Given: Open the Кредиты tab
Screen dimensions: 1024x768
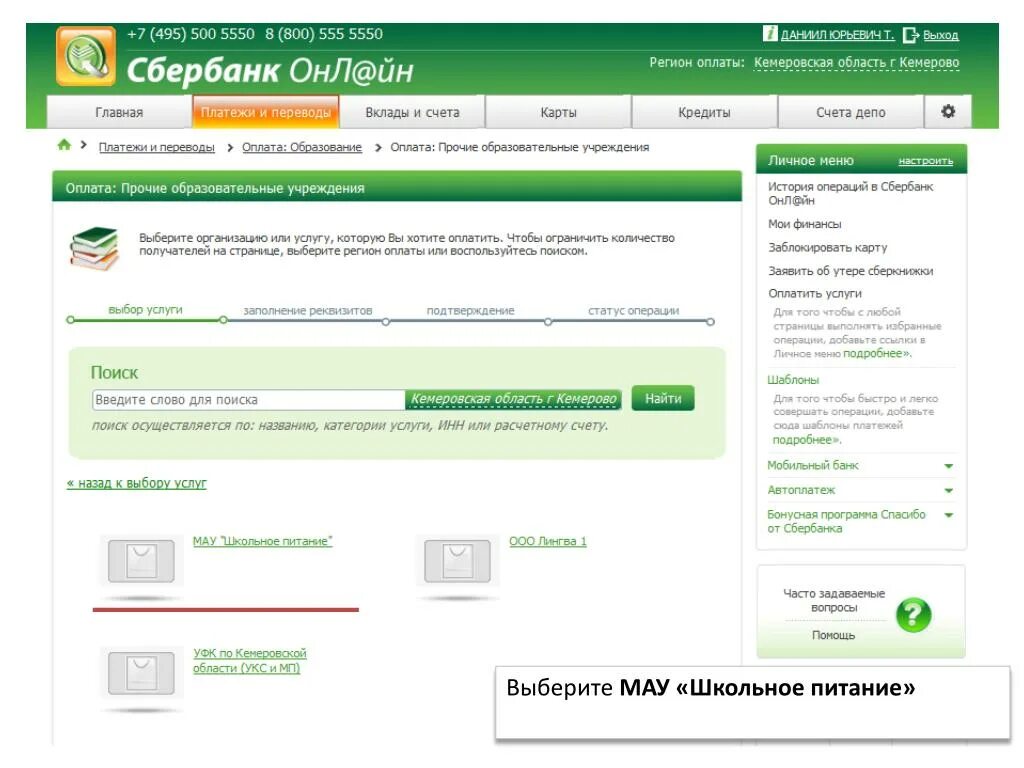Looking at the screenshot, I should click(x=704, y=112).
